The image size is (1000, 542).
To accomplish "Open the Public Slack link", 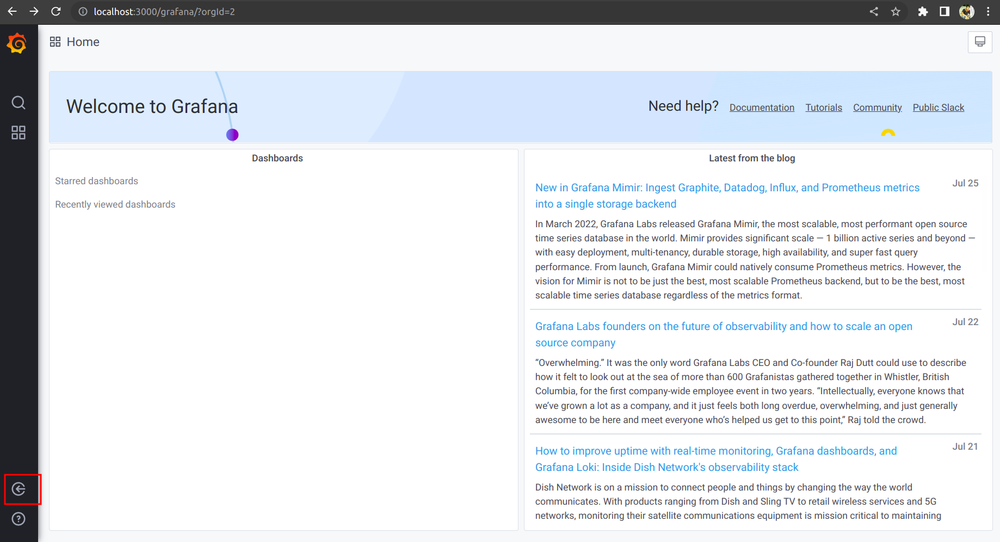I will 938,108.
